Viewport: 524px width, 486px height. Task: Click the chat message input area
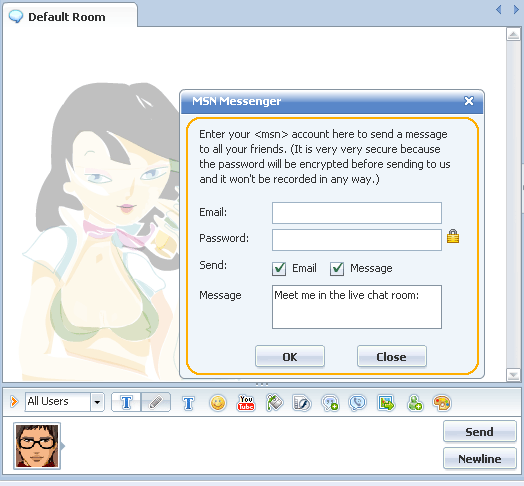coord(251,445)
